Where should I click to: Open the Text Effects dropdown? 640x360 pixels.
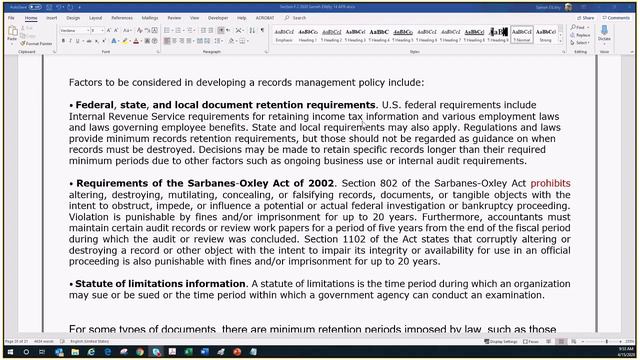click(x=115, y=41)
